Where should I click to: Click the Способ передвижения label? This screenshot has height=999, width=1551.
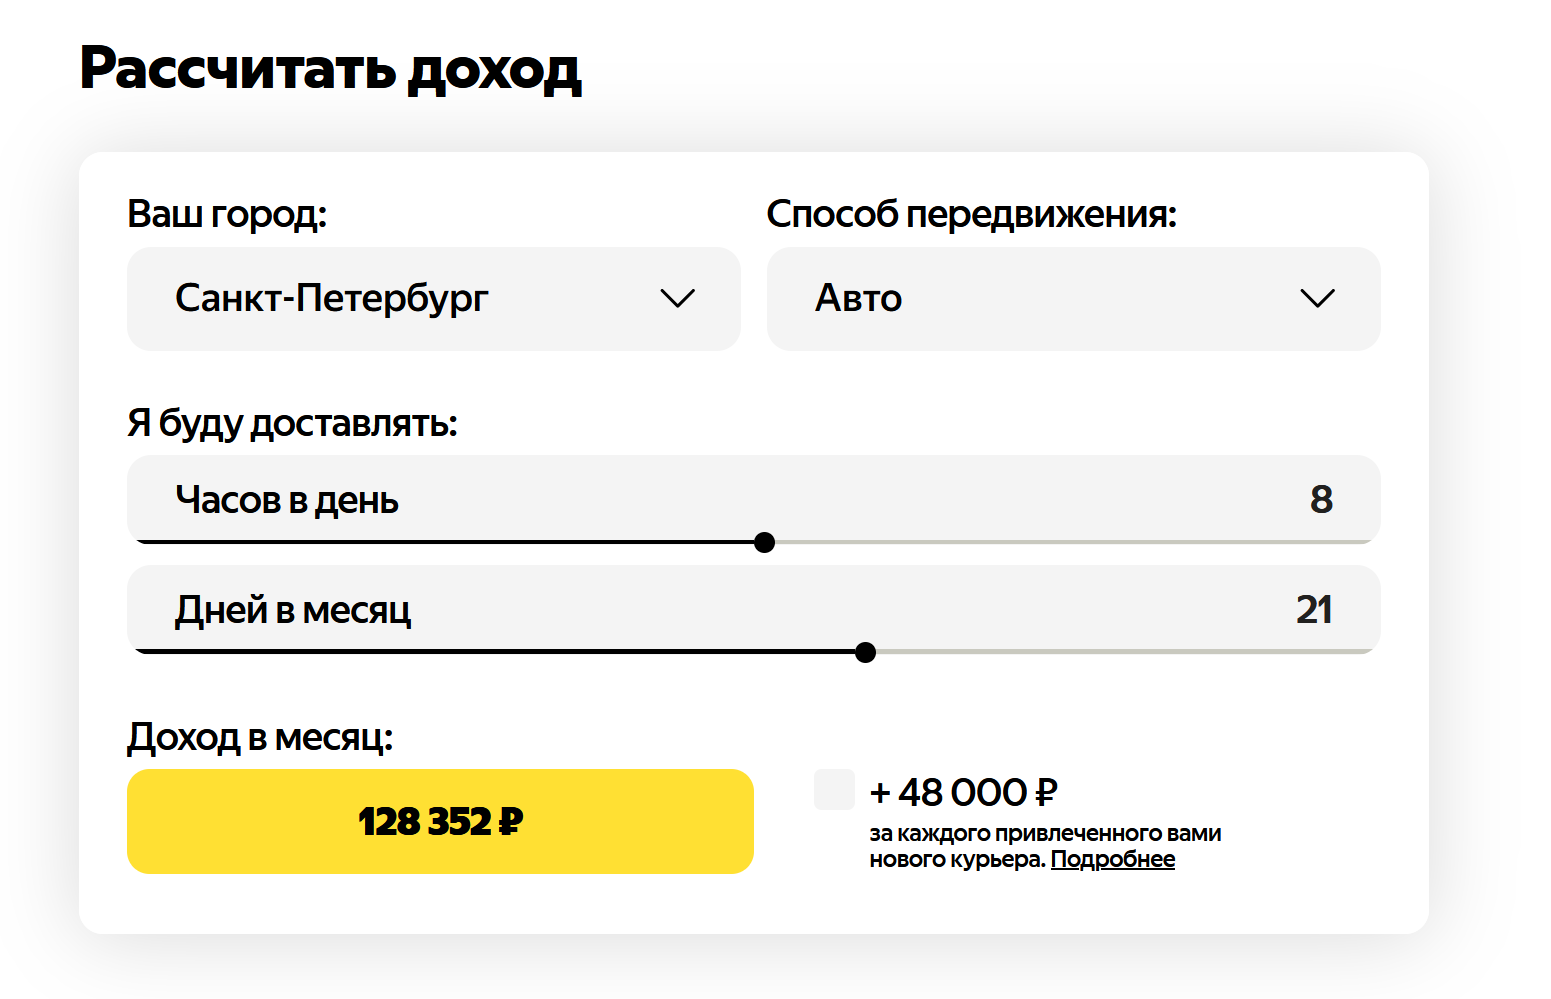971,214
